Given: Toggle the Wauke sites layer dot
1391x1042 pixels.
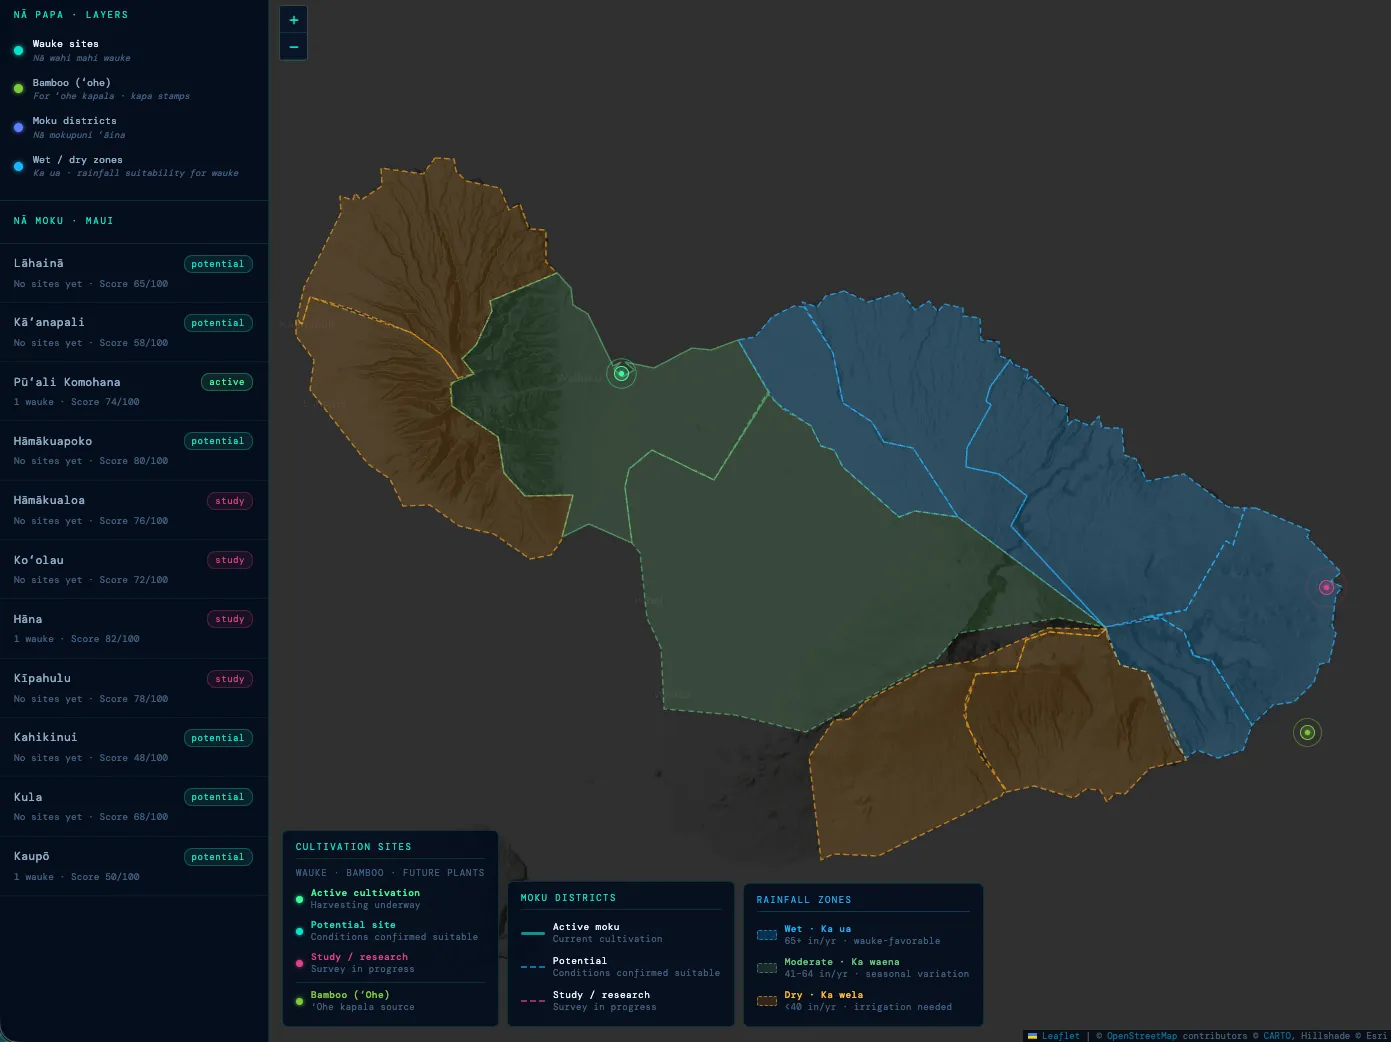Looking at the screenshot, I should [18, 50].
